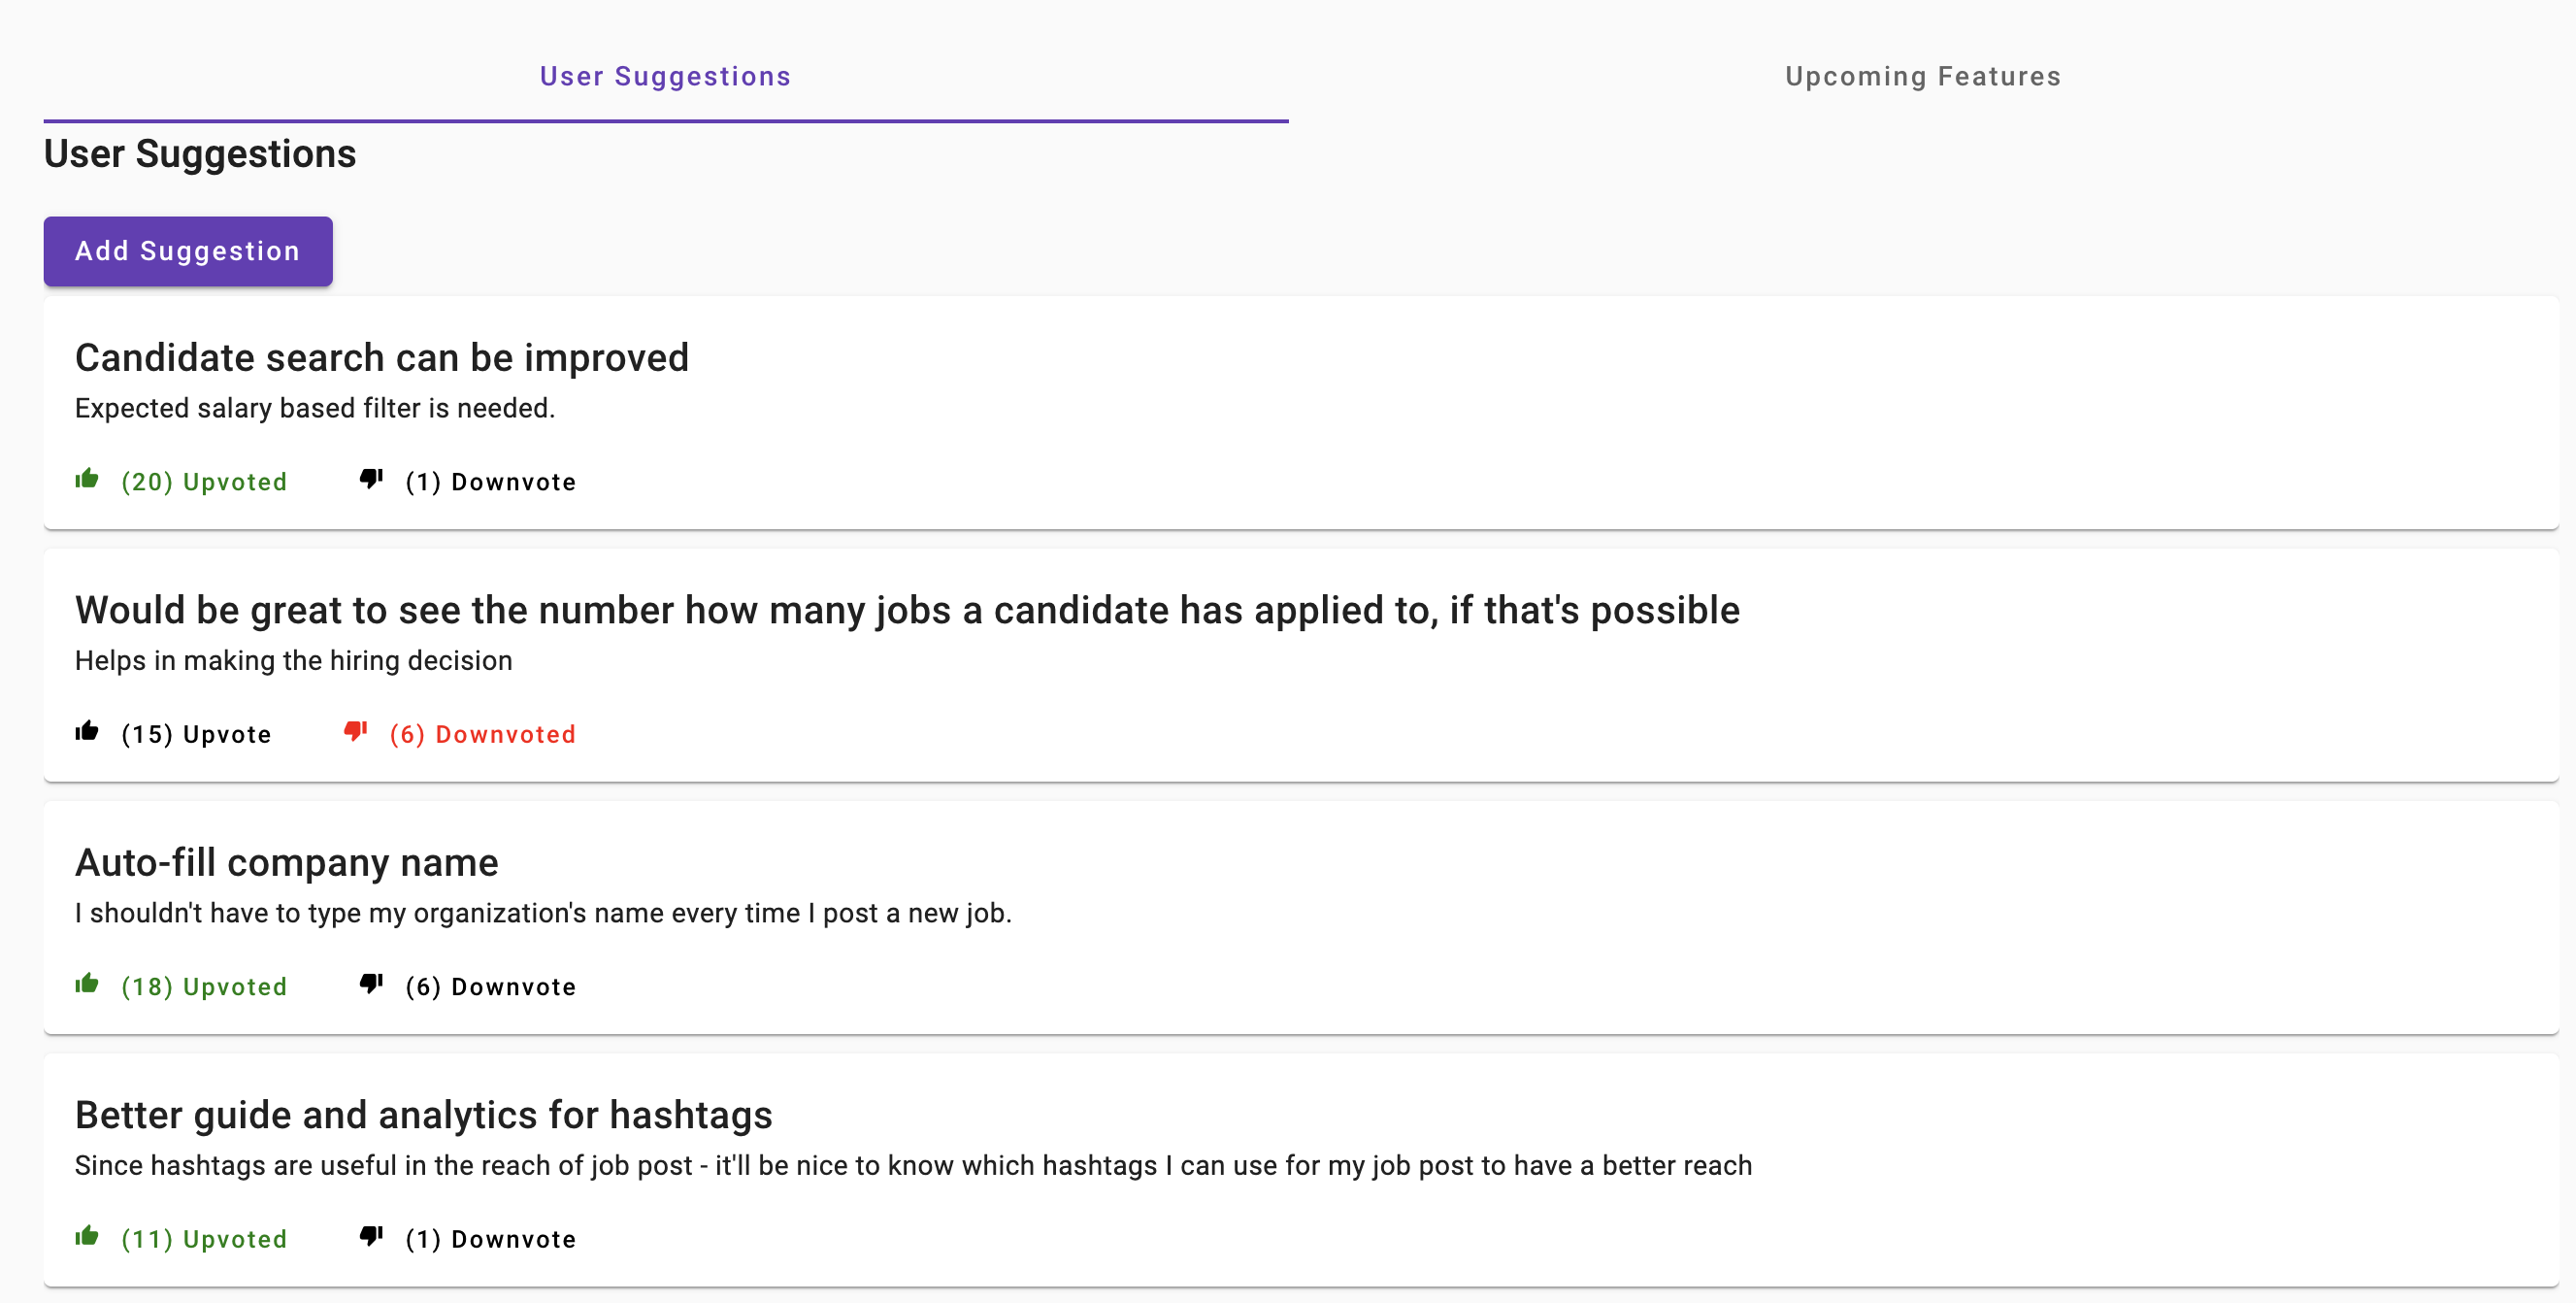Click thumbs-down icon on hashtags analytics suggestion
2576x1303 pixels.
pyautogui.click(x=371, y=1237)
